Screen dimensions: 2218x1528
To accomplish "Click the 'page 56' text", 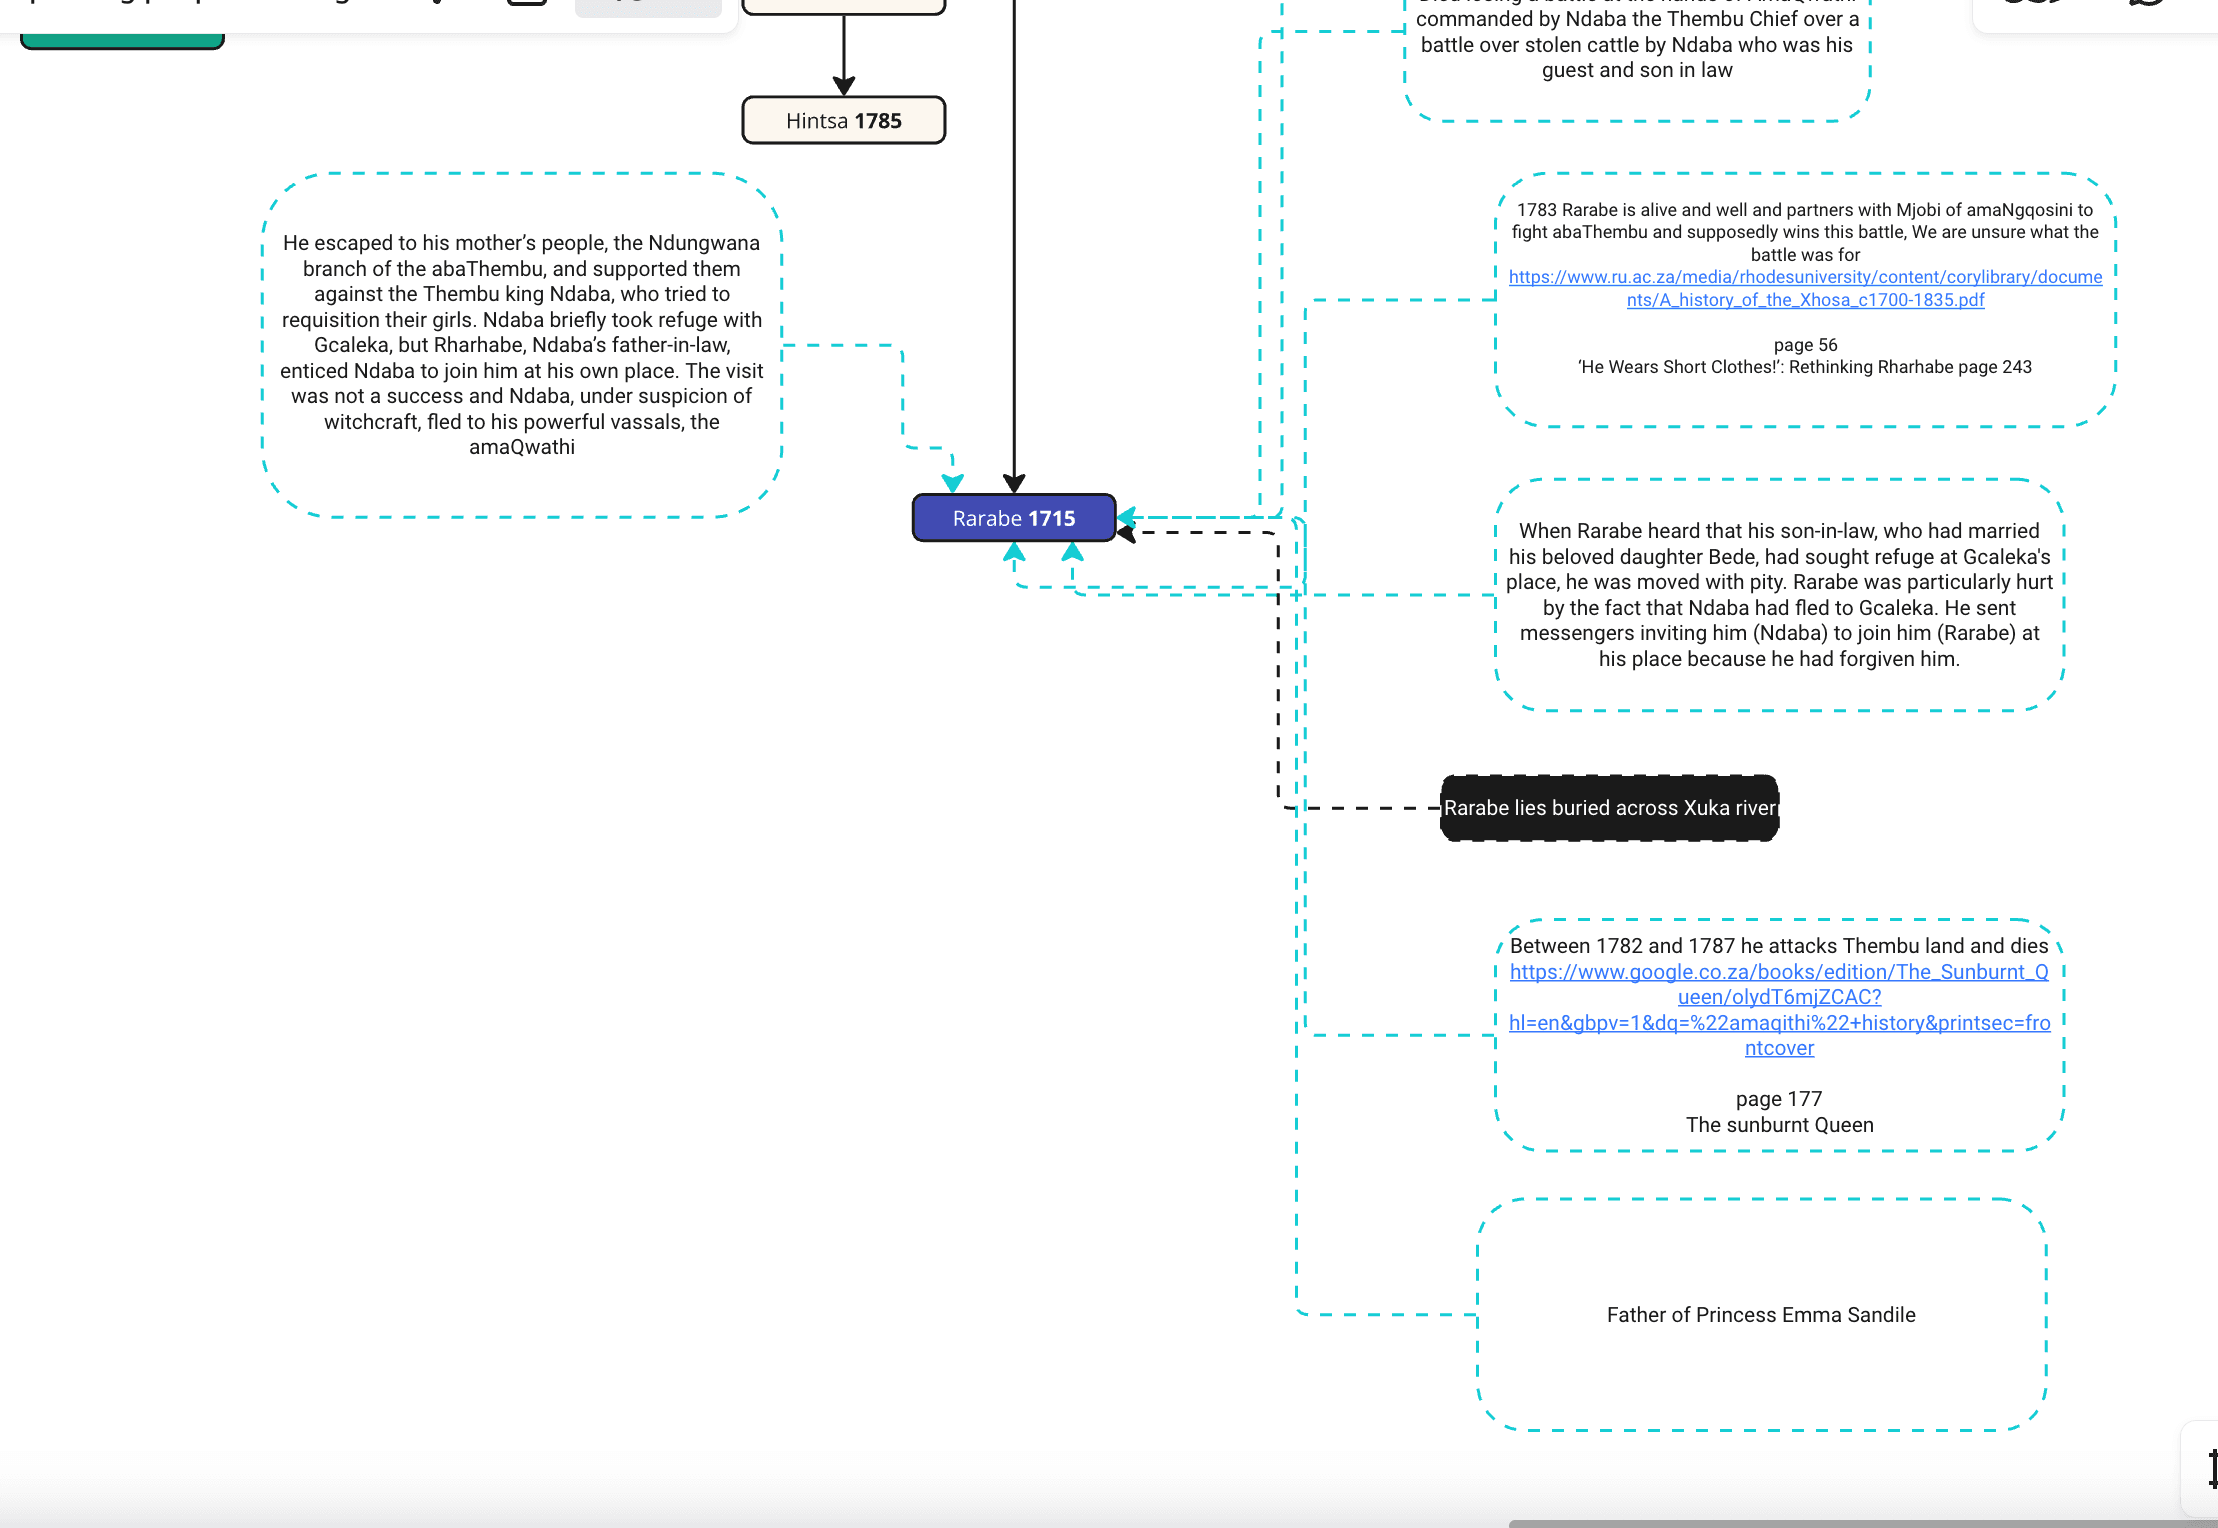I will point(1805,345).
